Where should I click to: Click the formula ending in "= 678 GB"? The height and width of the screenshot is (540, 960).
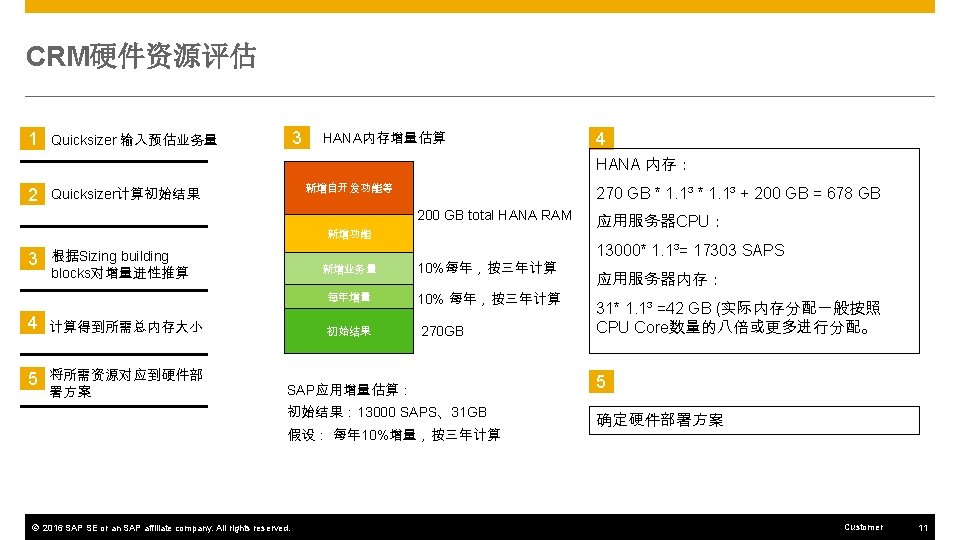point(738,193)
